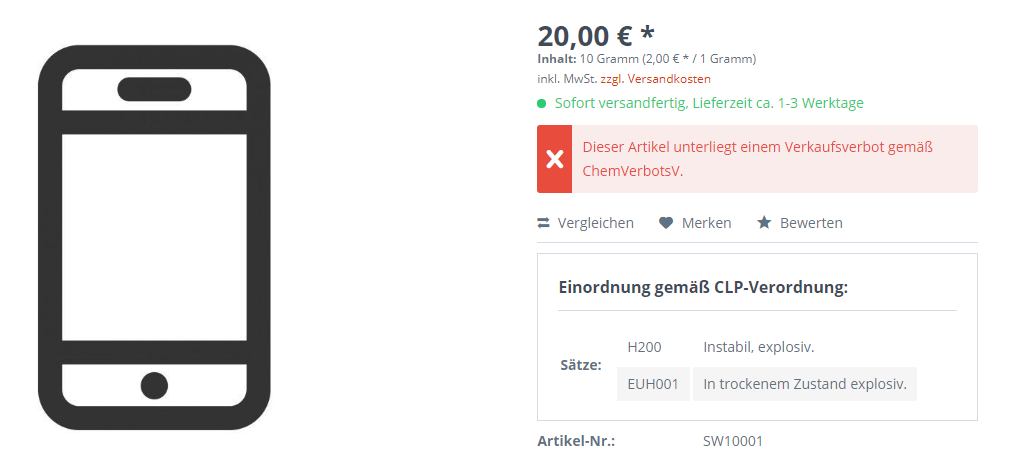Click the speaker slot on phone placeholder image
Image resolution: width=1018 pixels, height=474 pixels.
[155, 89]
